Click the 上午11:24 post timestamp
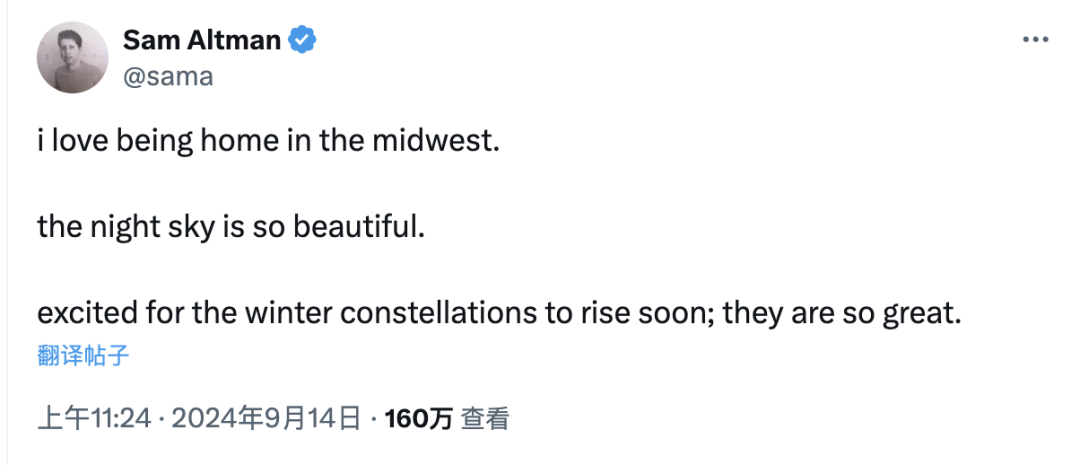This screenshot has width=1080, height=465. [94, 419]
